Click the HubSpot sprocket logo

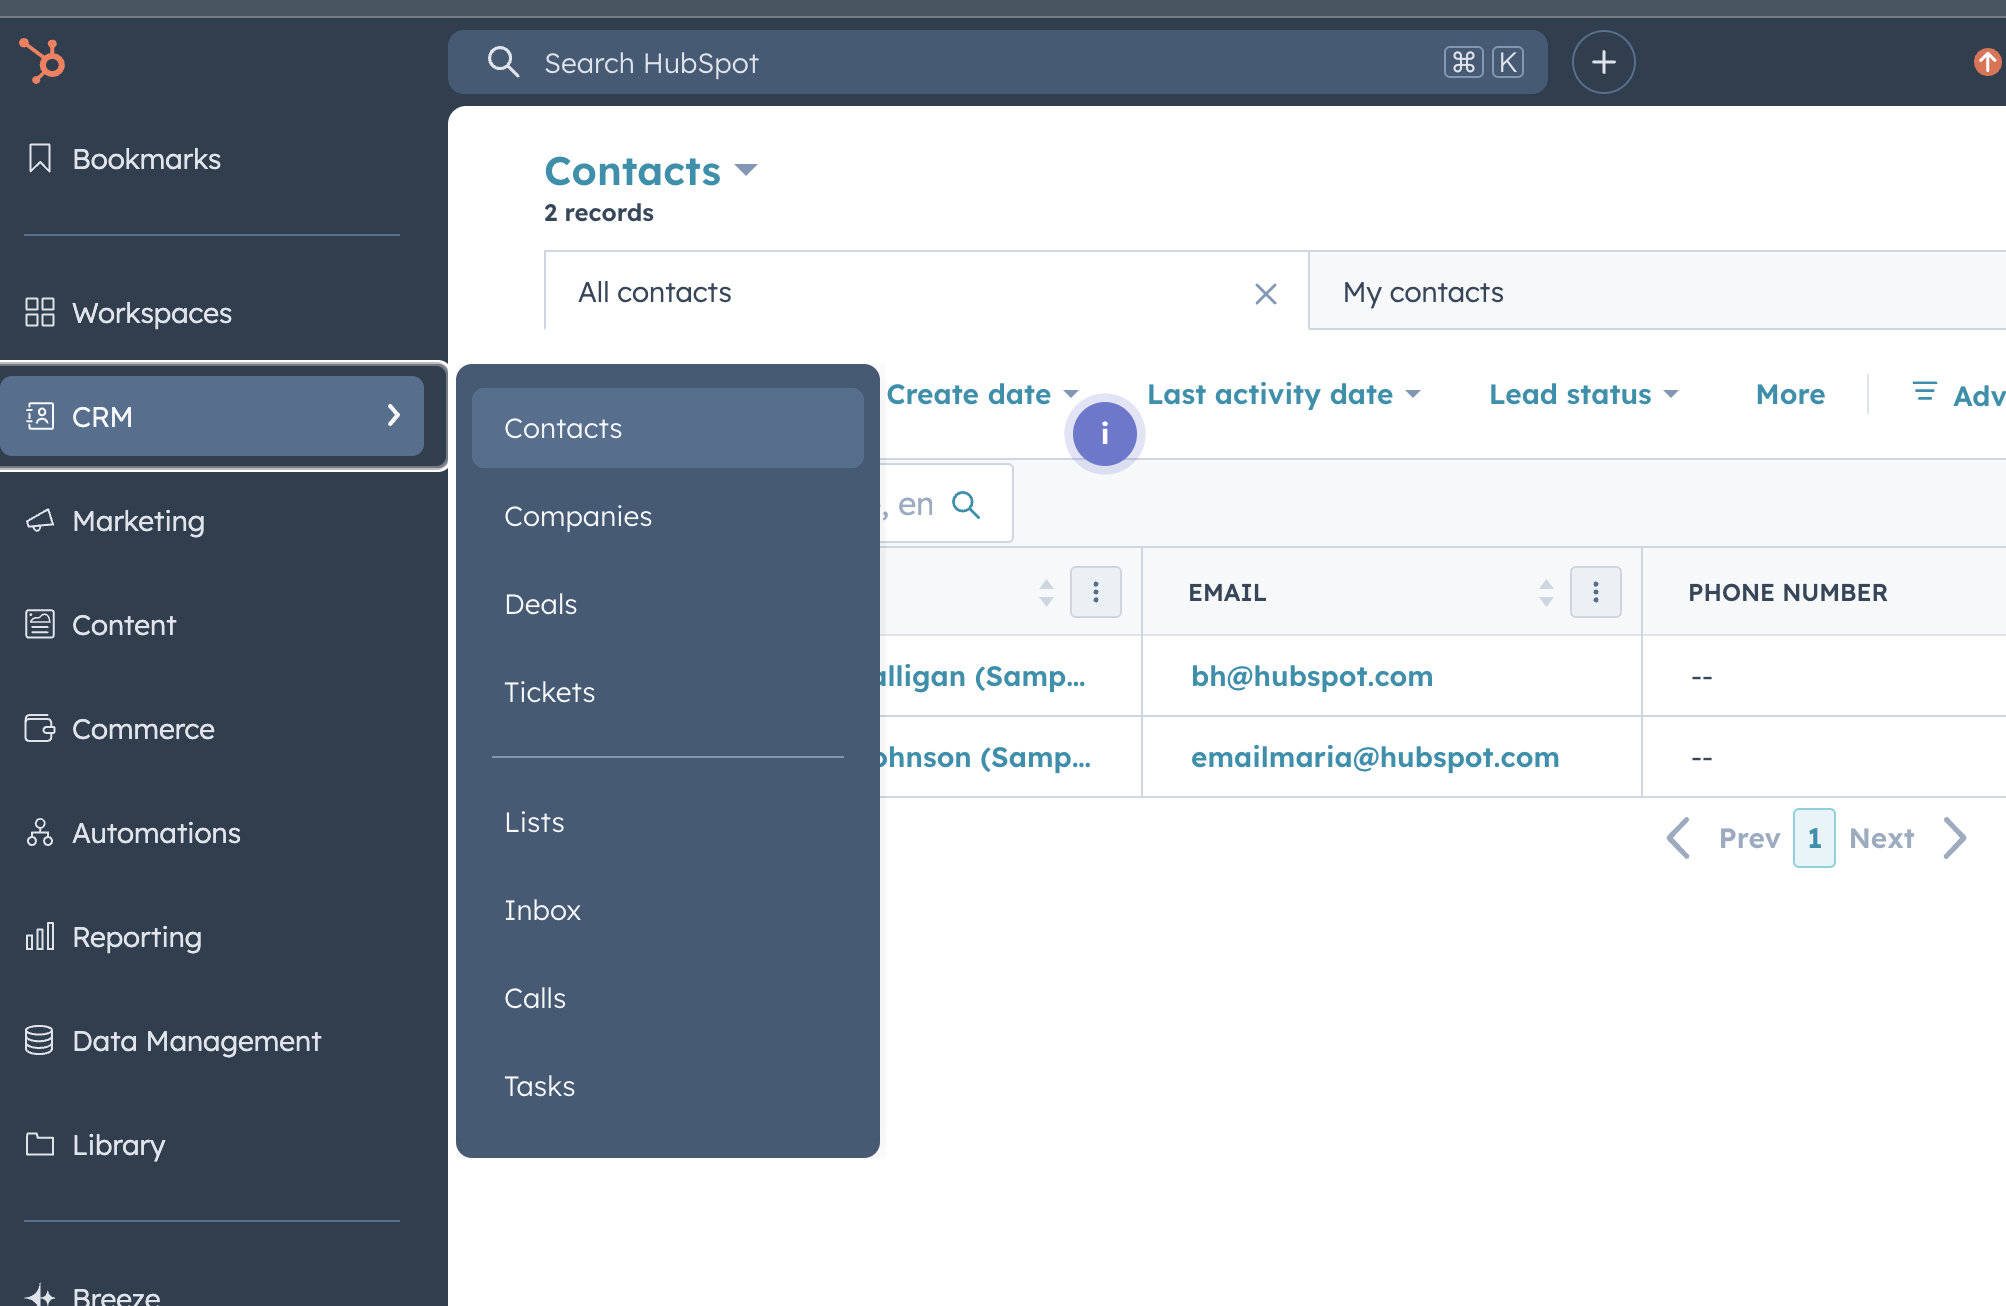42,60
